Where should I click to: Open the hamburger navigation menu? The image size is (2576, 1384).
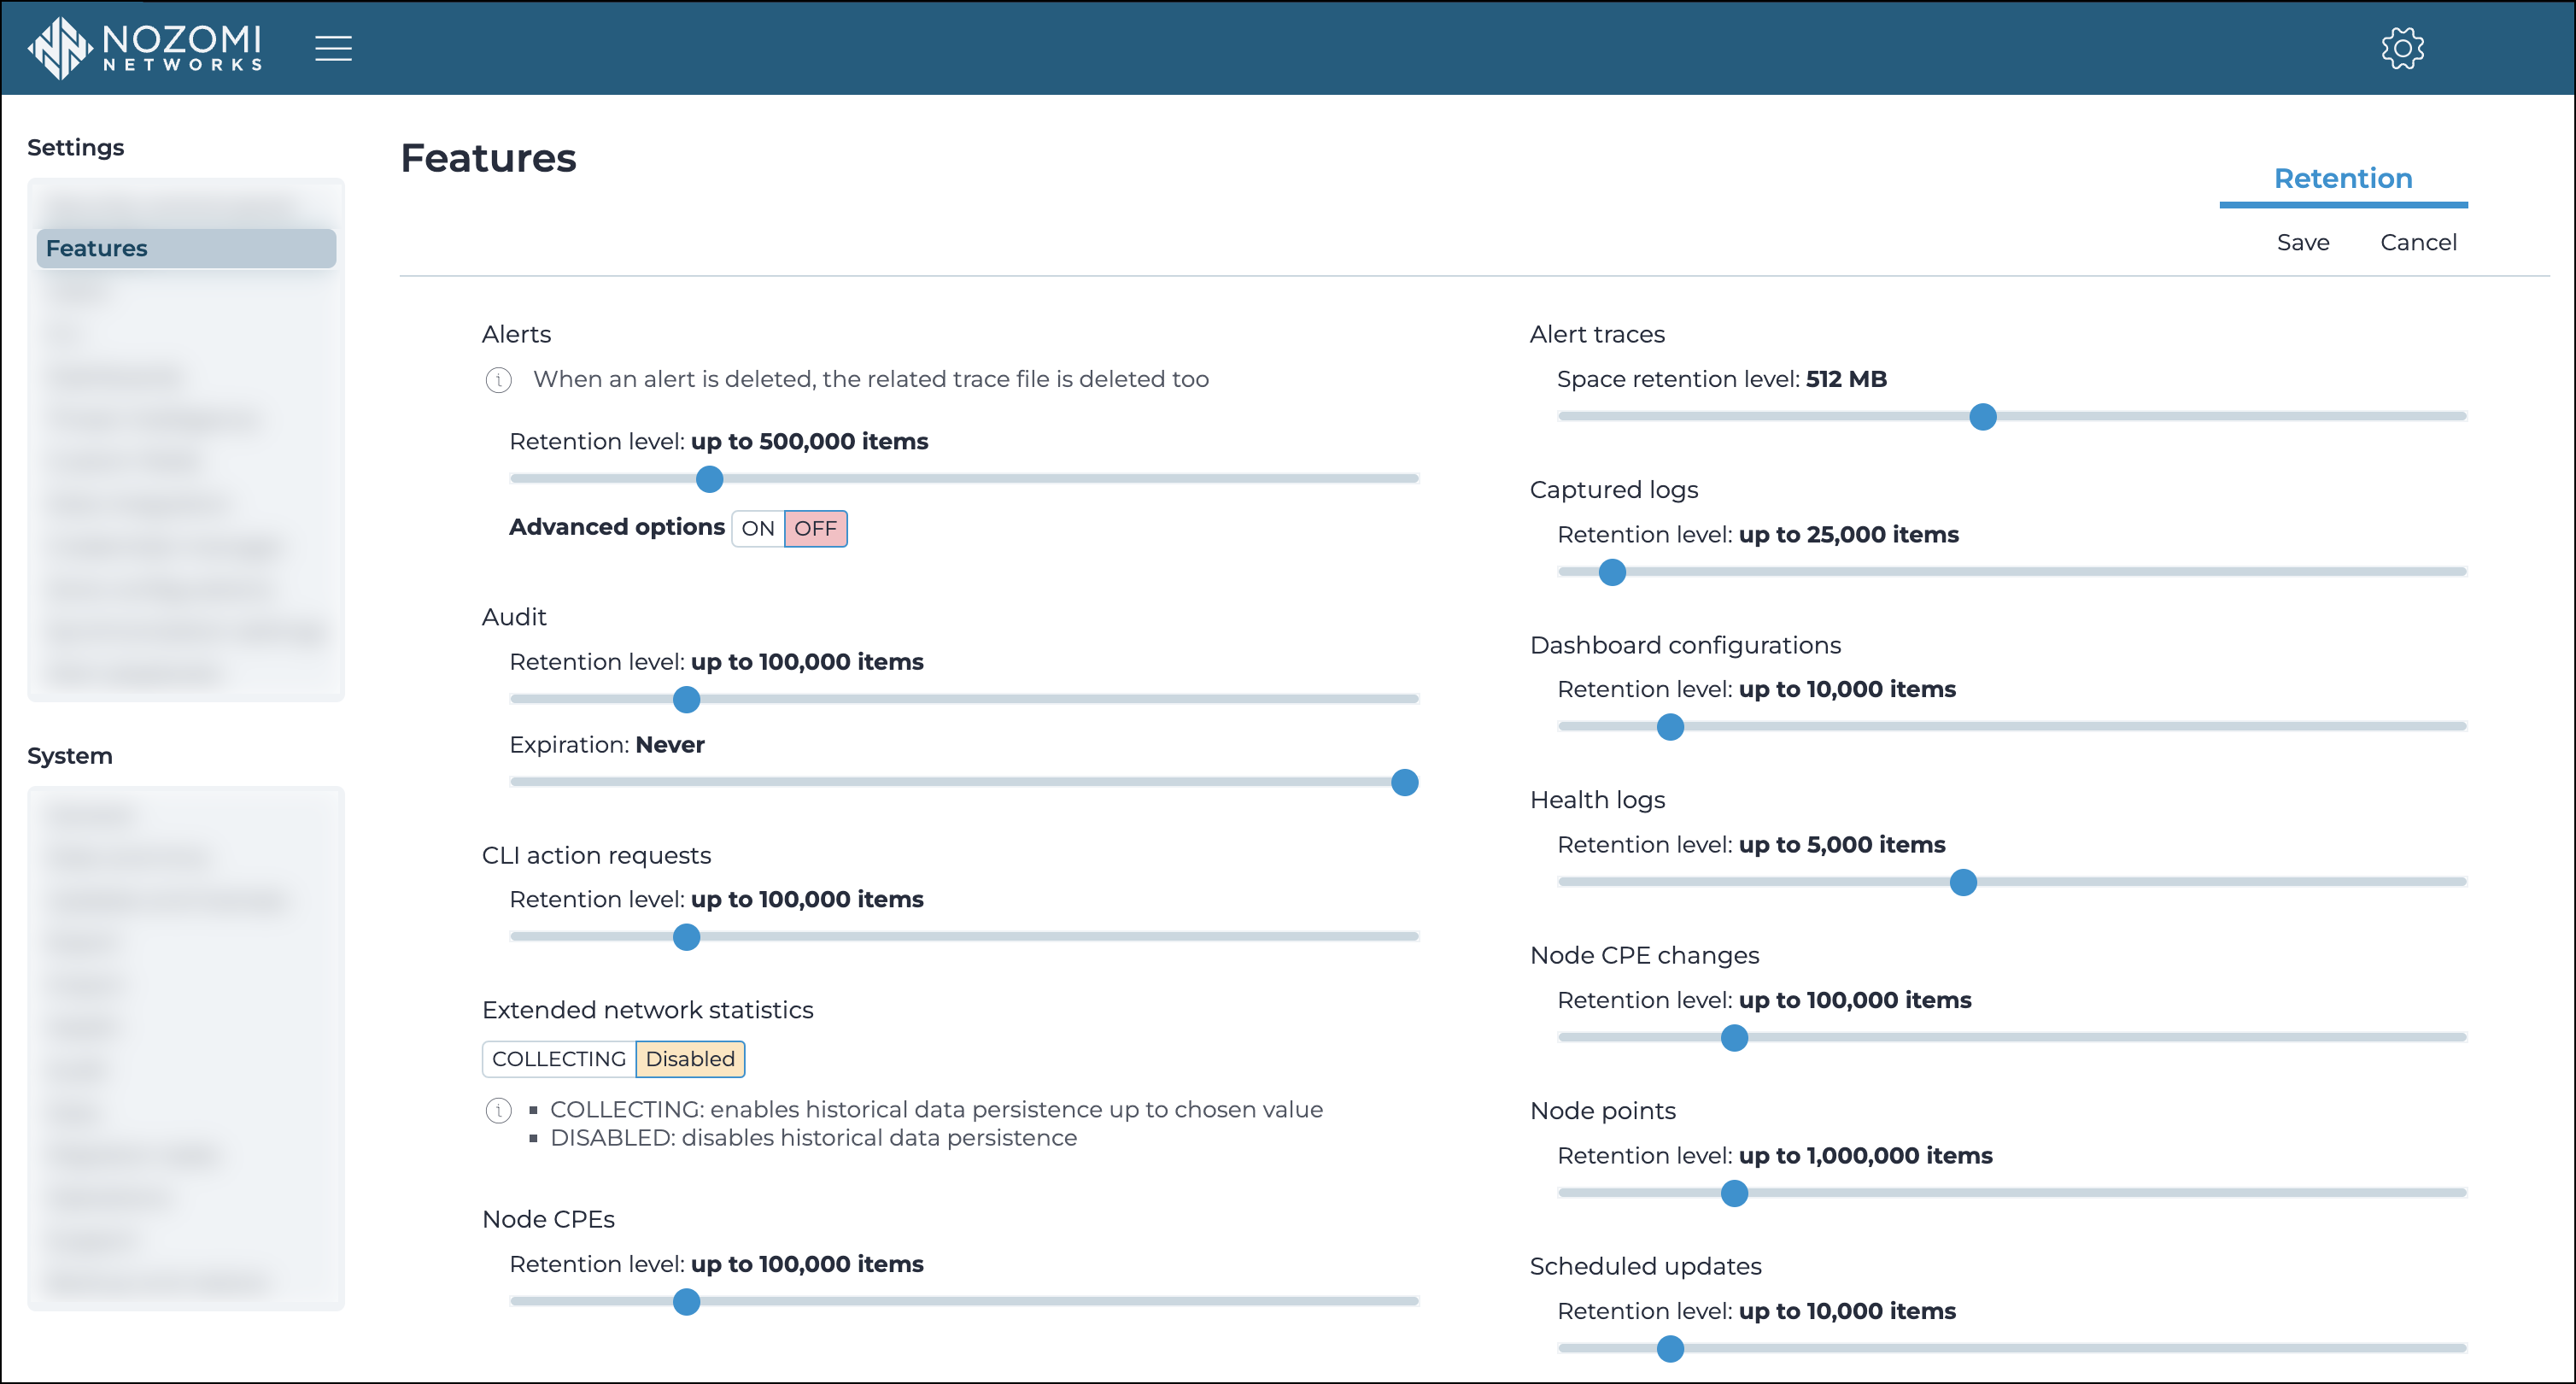coord(333,47)
